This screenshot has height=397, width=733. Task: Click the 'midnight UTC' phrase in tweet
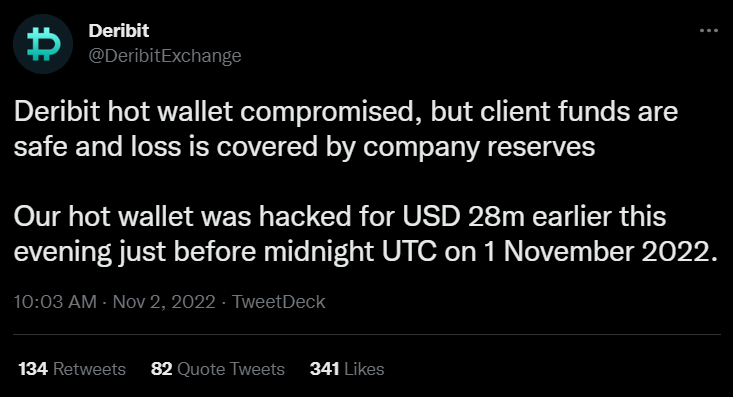point(350,252)
